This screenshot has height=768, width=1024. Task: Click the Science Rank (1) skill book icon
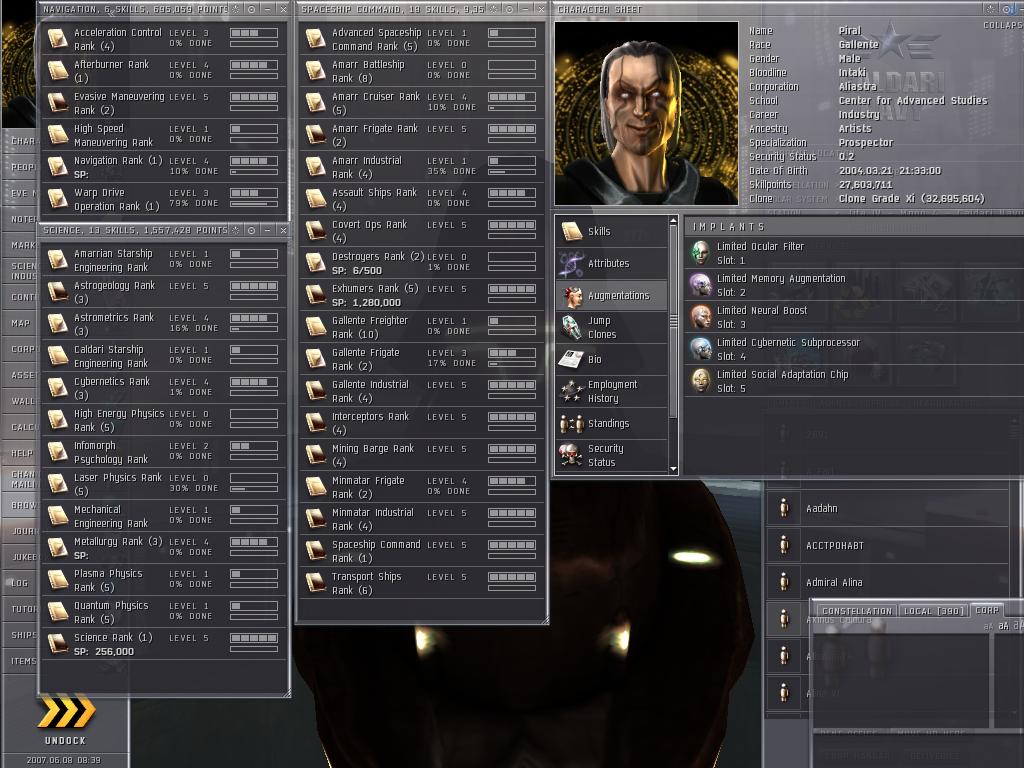[58, 644]
